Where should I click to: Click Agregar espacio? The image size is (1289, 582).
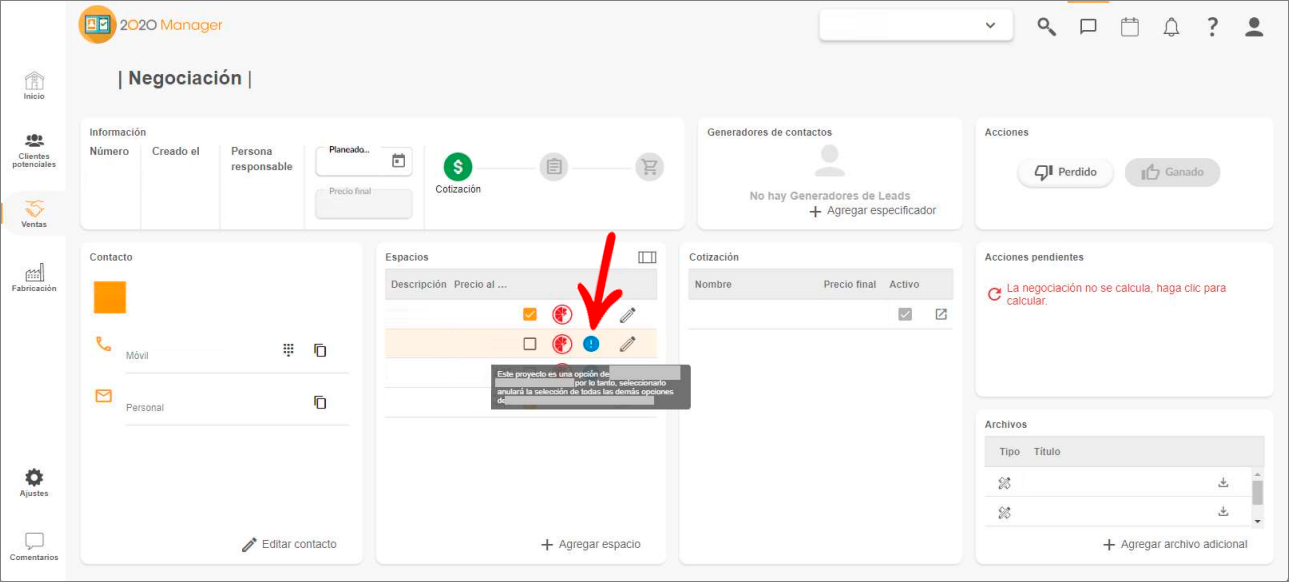pyautogui.click(x=590, y=544)
